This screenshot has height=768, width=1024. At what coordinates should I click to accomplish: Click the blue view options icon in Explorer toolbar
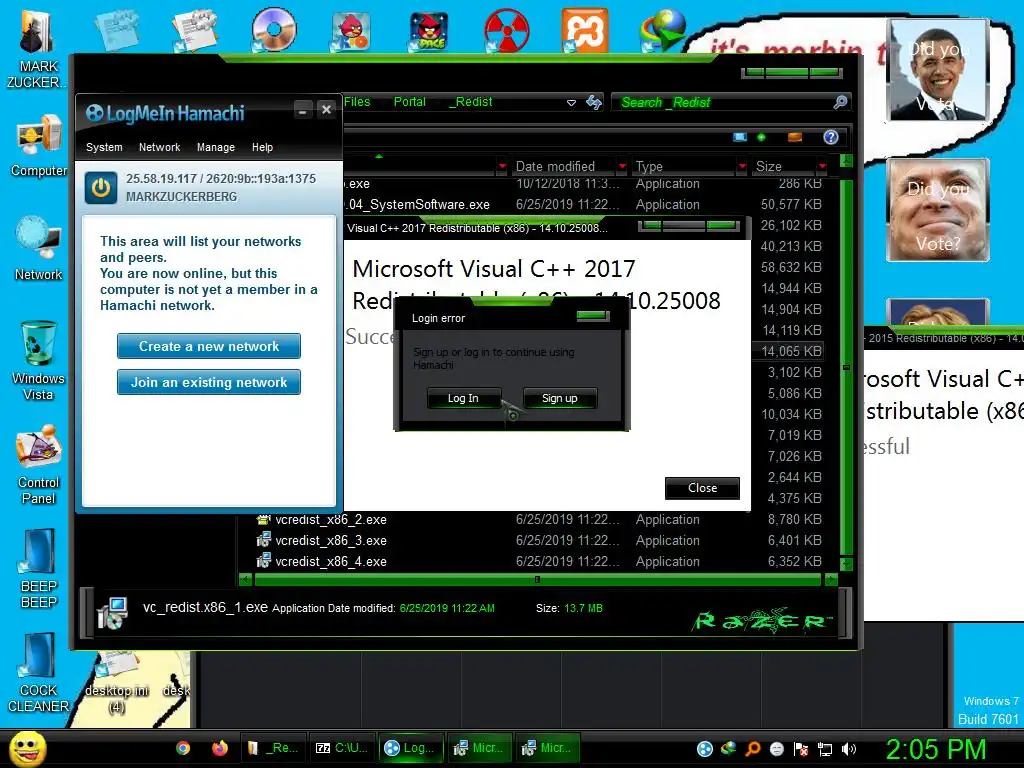[739, 137]
